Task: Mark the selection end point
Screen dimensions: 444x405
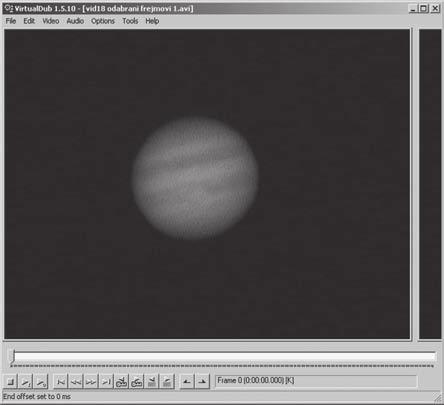Action: (202, 381)
